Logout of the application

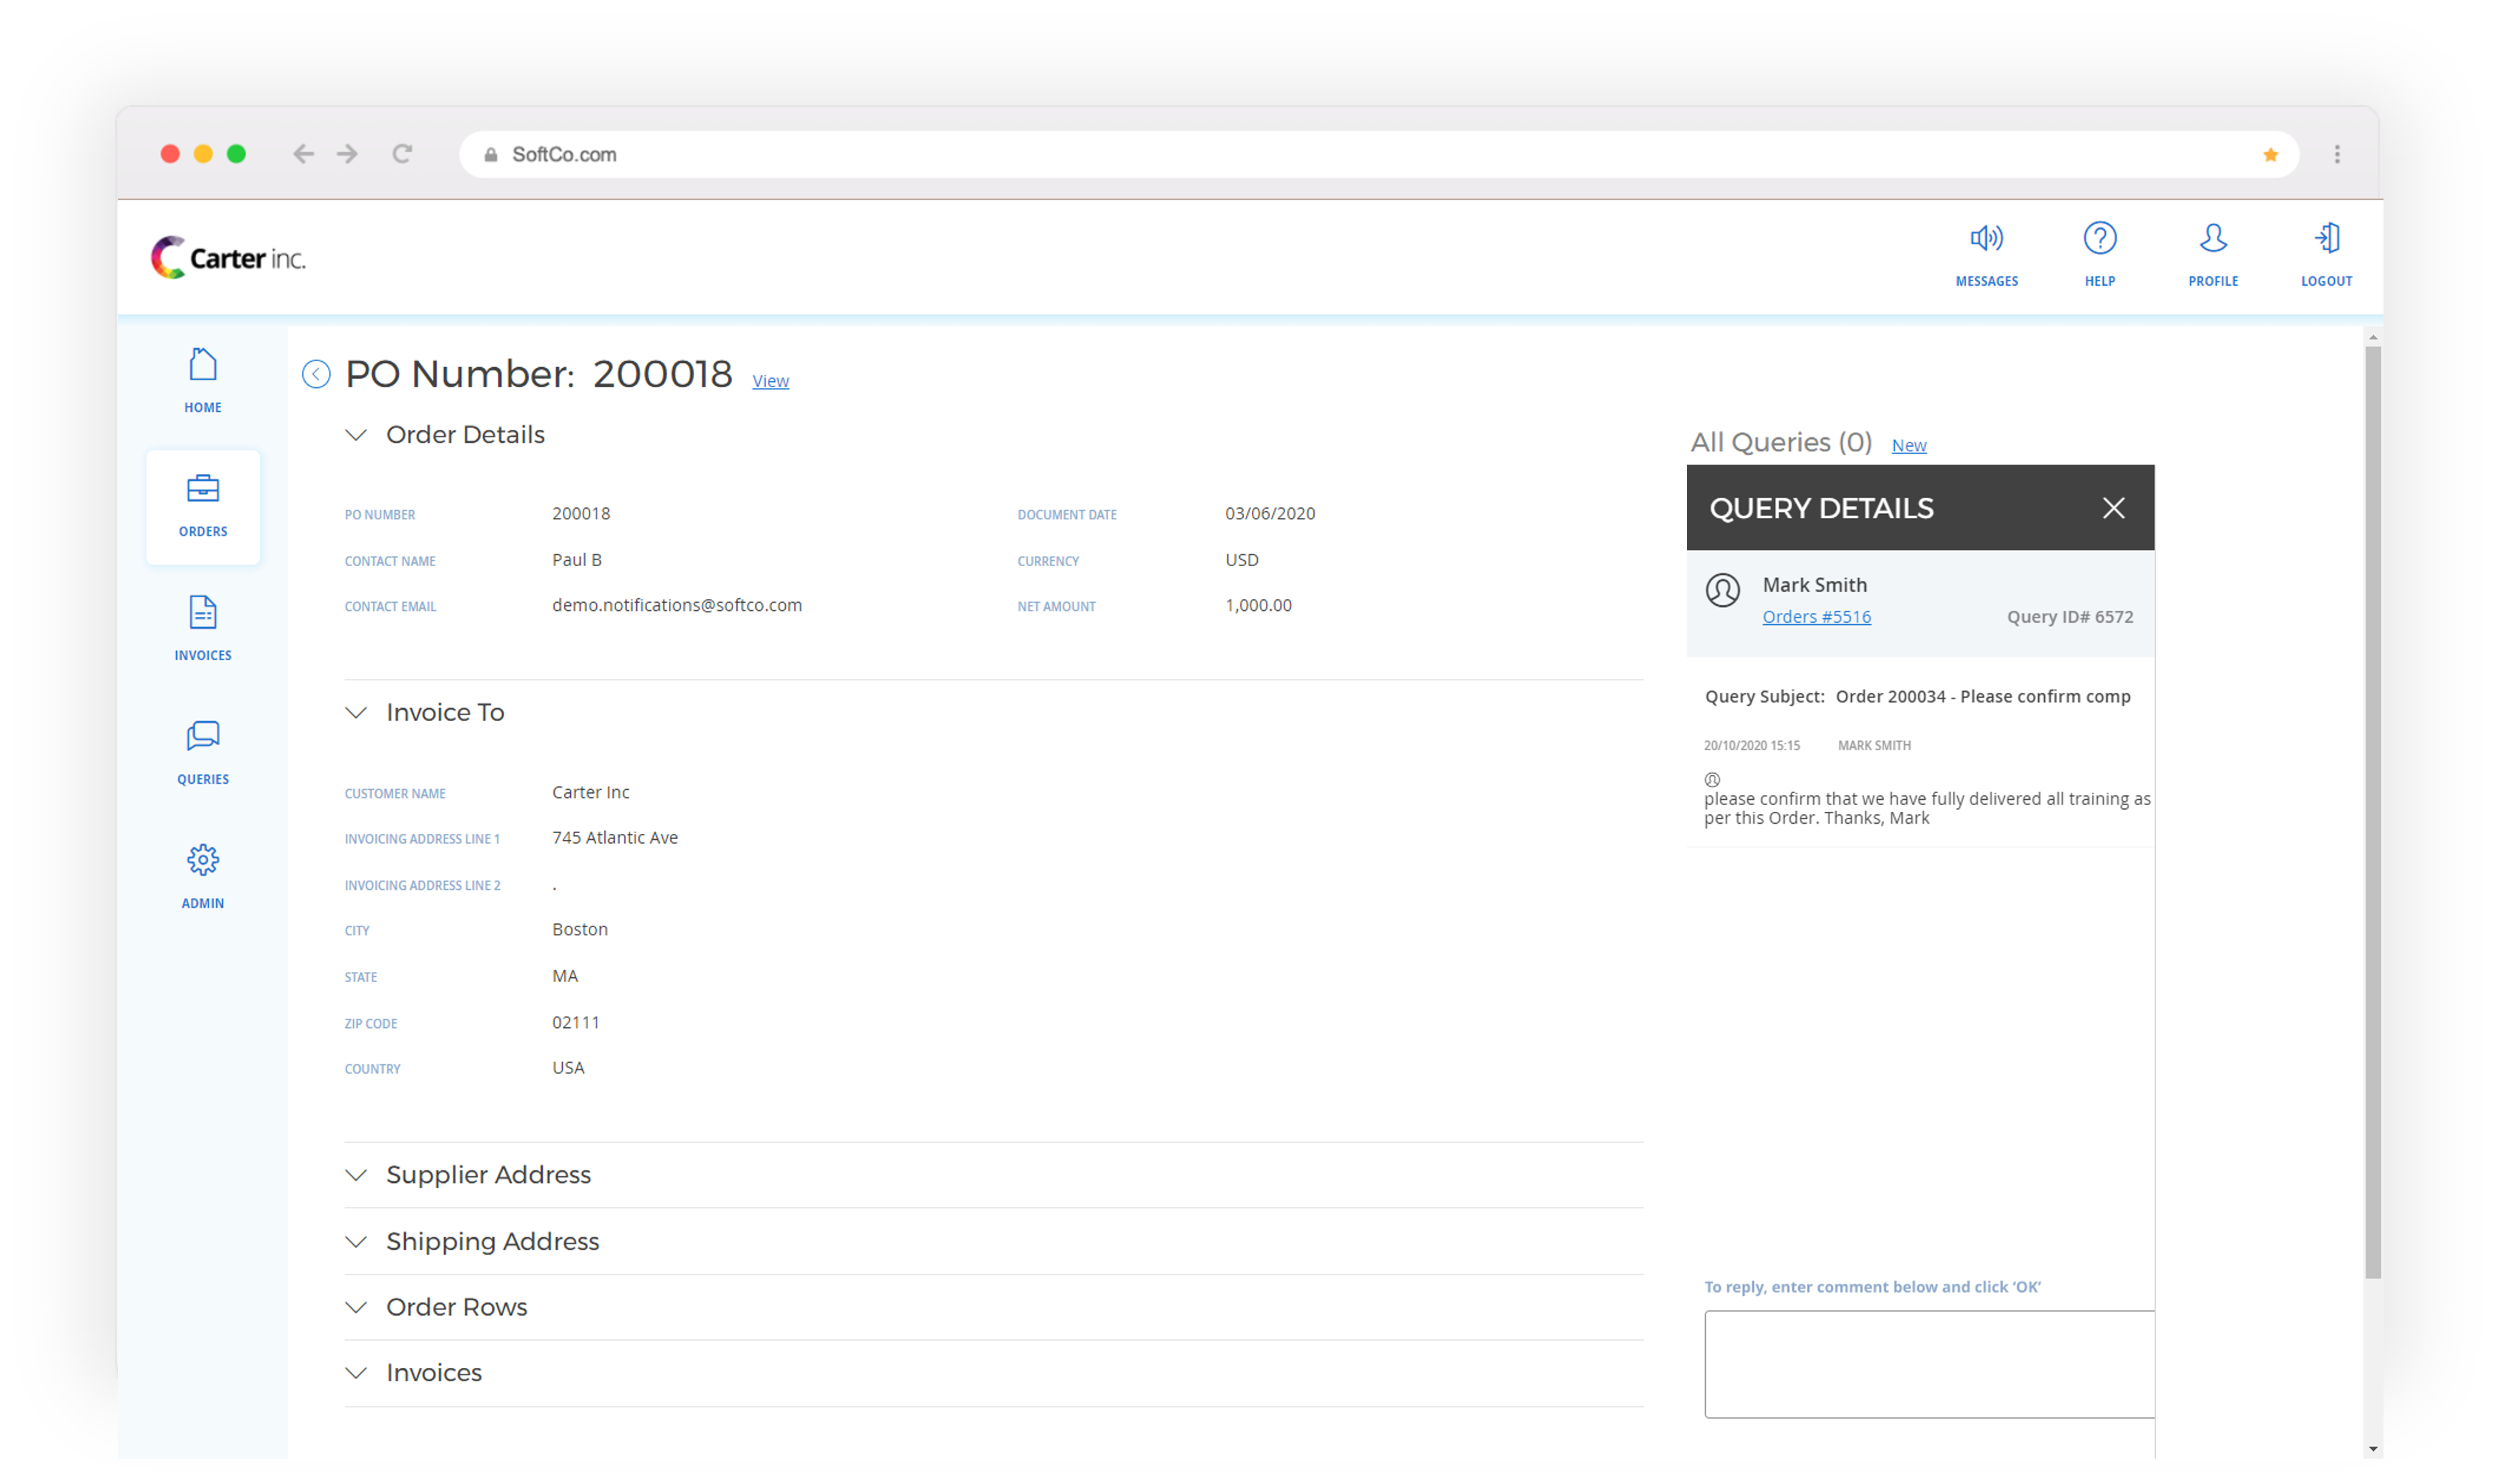[2327, 253]
